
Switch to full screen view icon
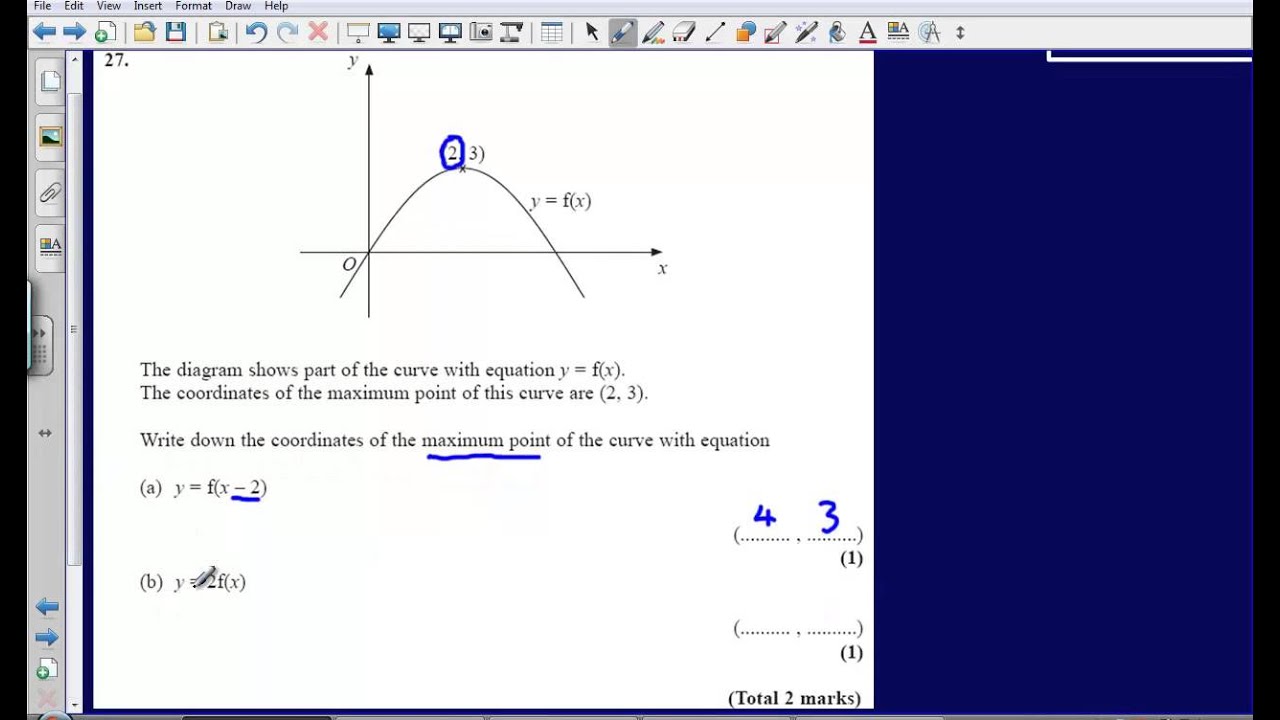[389, 32]
